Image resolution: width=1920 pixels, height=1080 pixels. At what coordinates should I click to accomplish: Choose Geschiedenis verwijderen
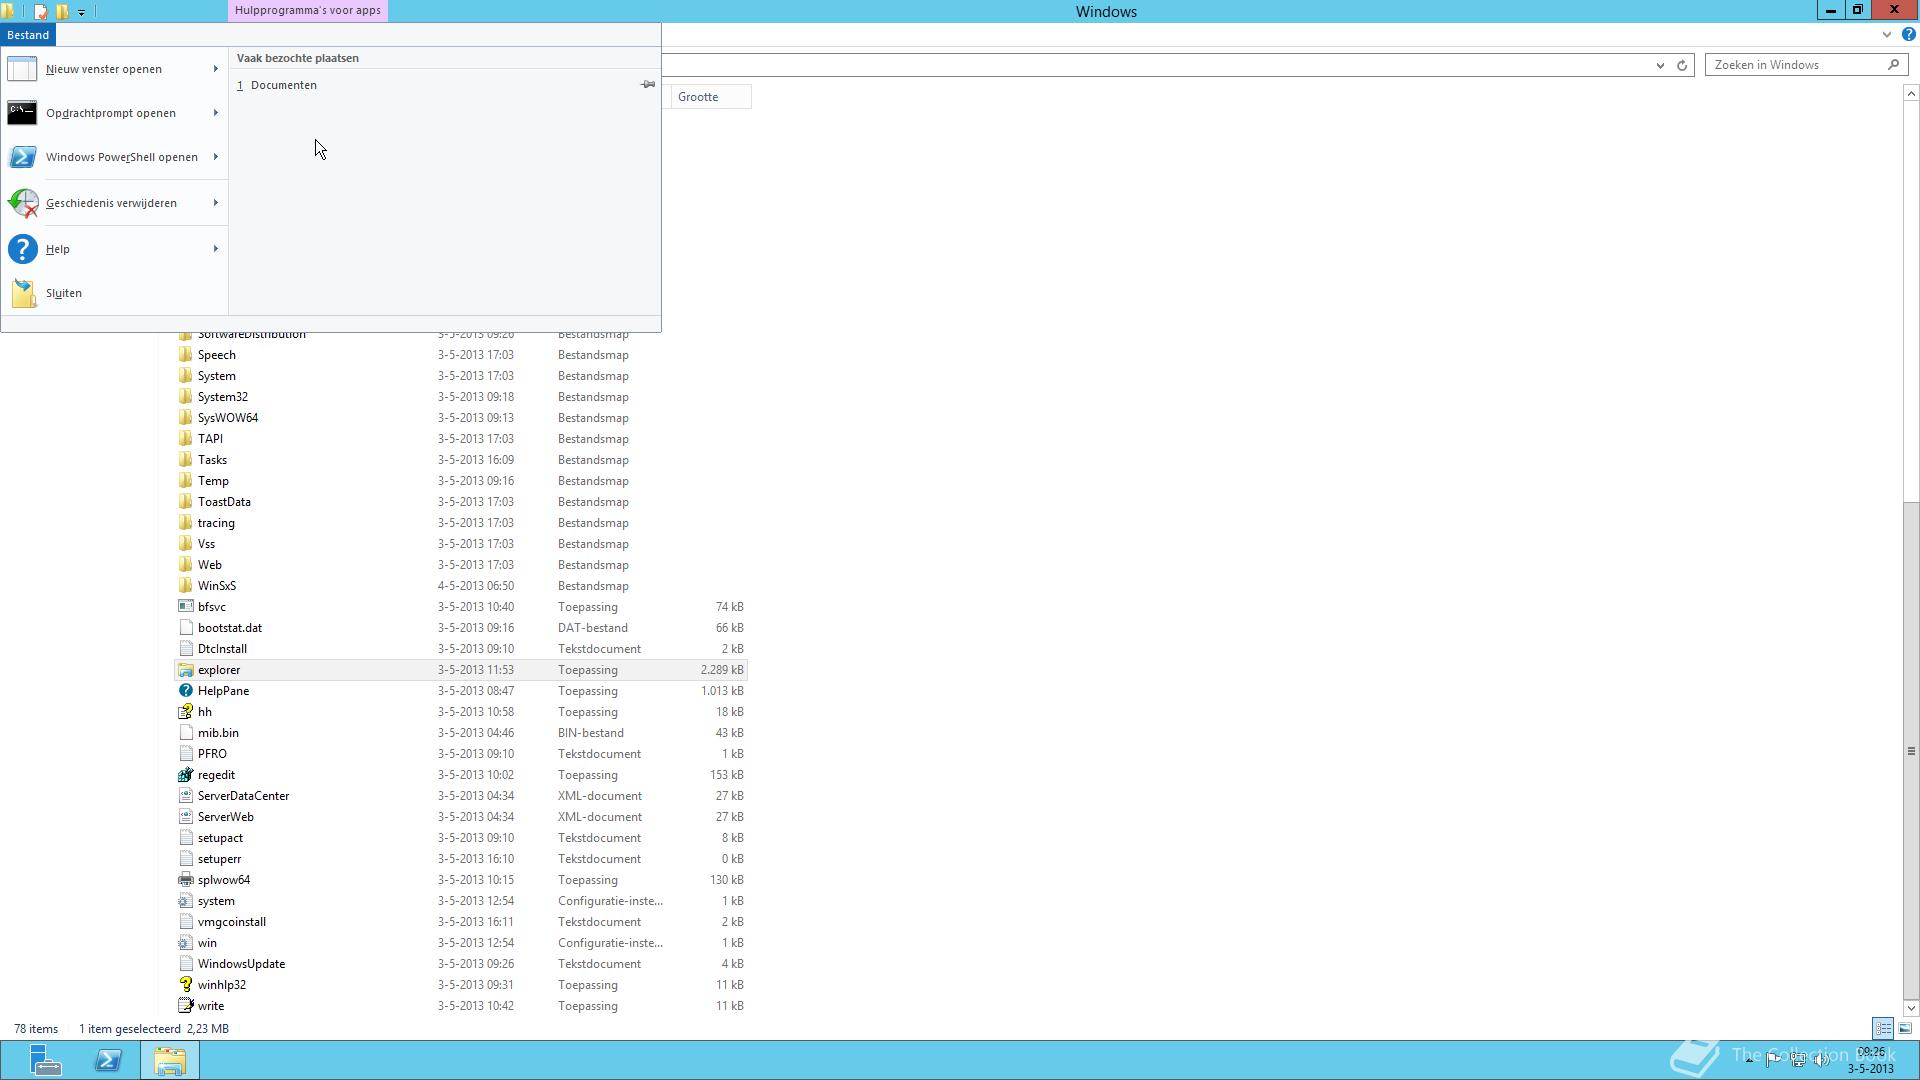pyautogui.click(x=115, y=203)
